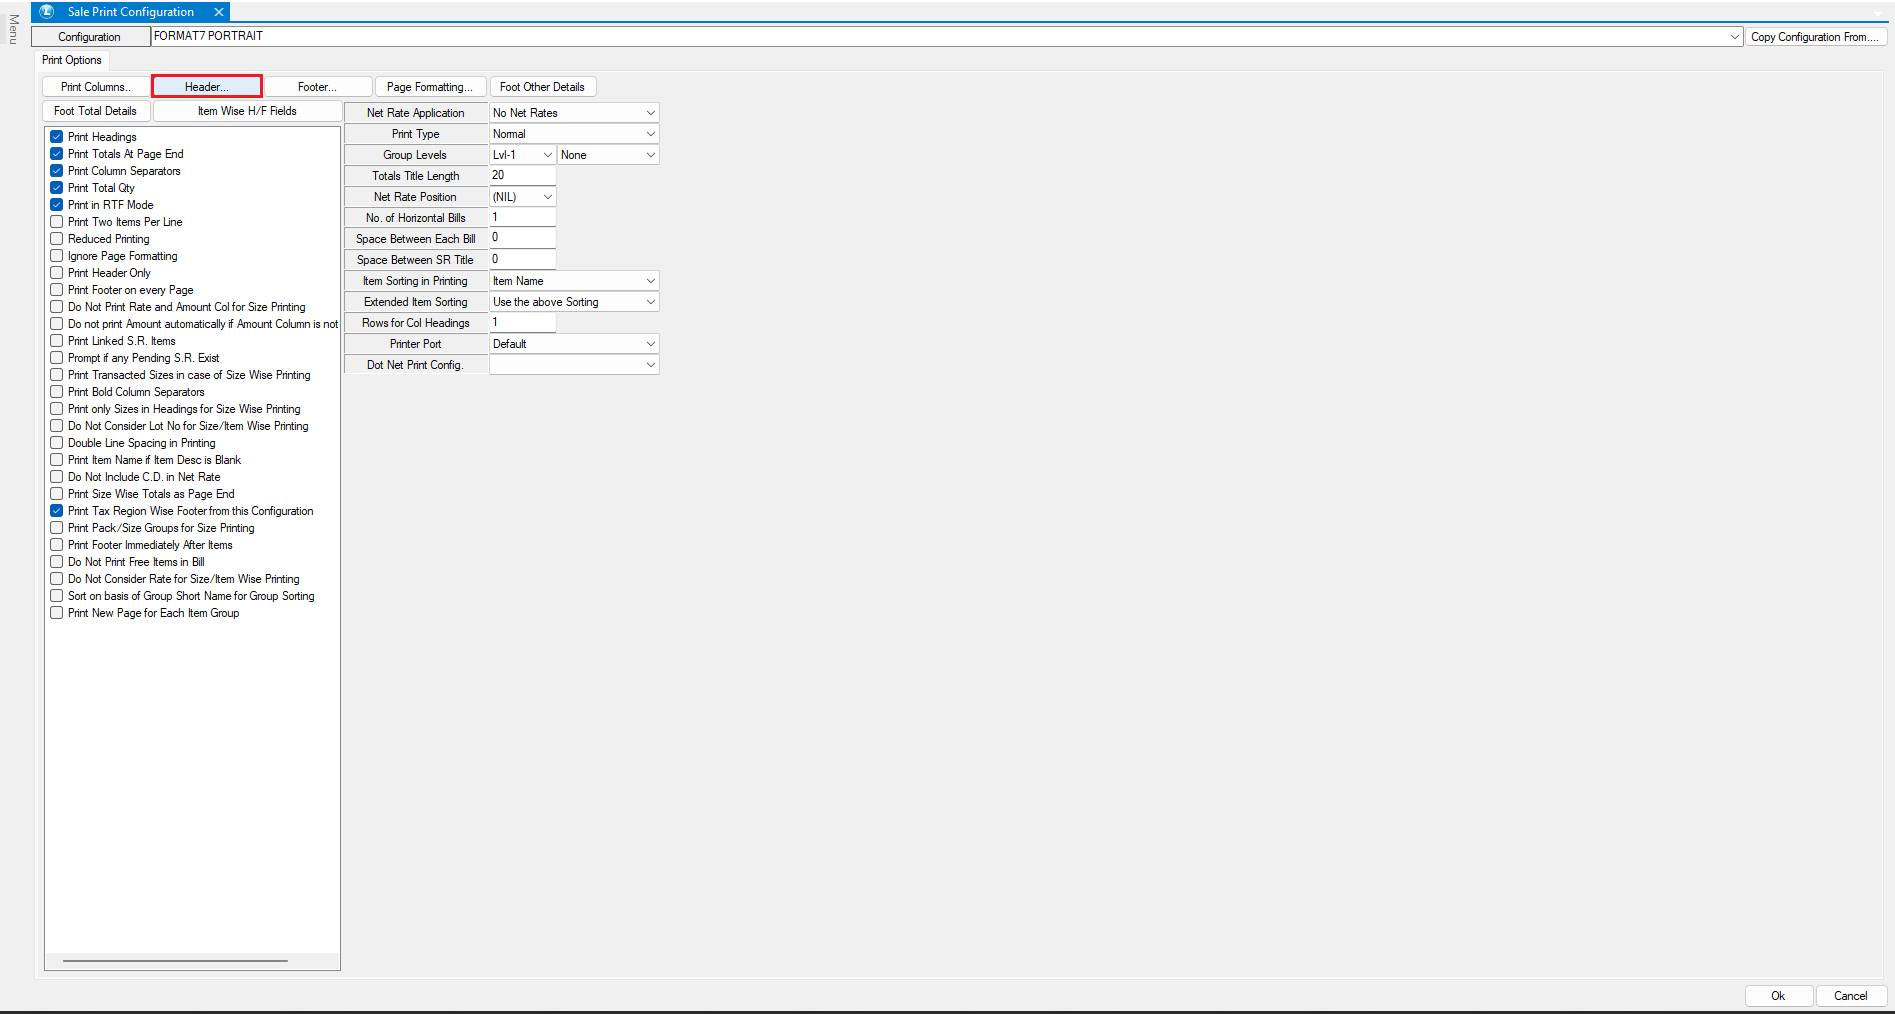
Task: Open the Footer settings button
Action: click(318, 87)
